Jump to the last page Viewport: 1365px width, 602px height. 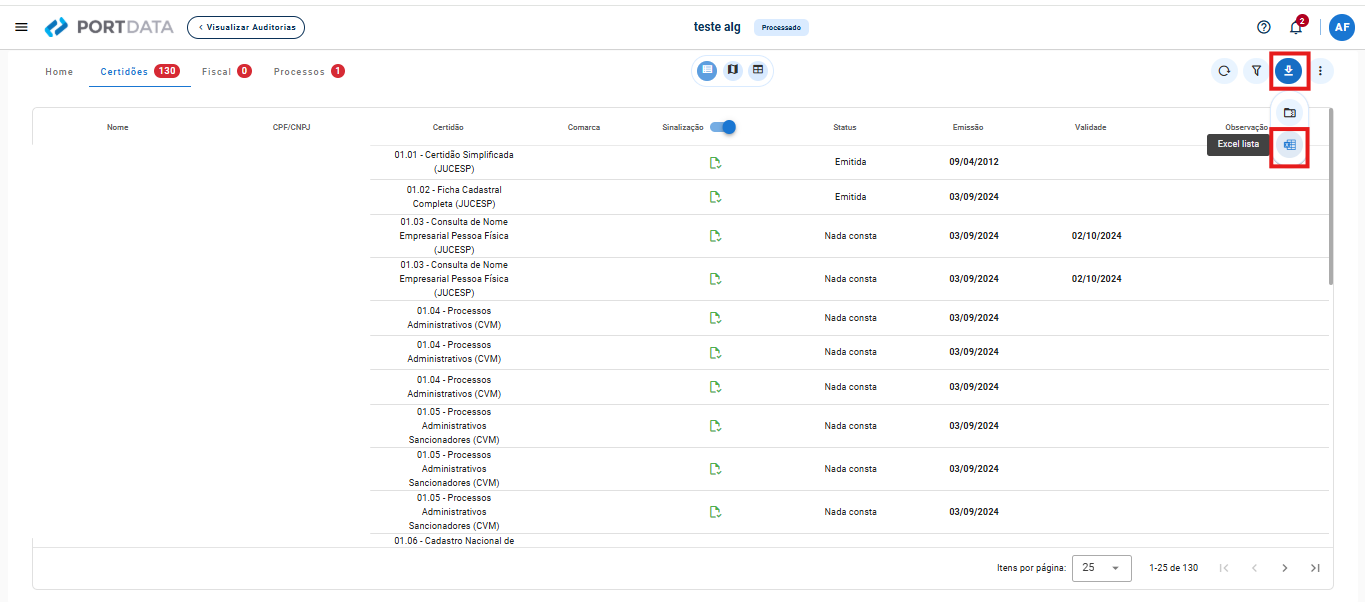click(x=1315, y=568)
